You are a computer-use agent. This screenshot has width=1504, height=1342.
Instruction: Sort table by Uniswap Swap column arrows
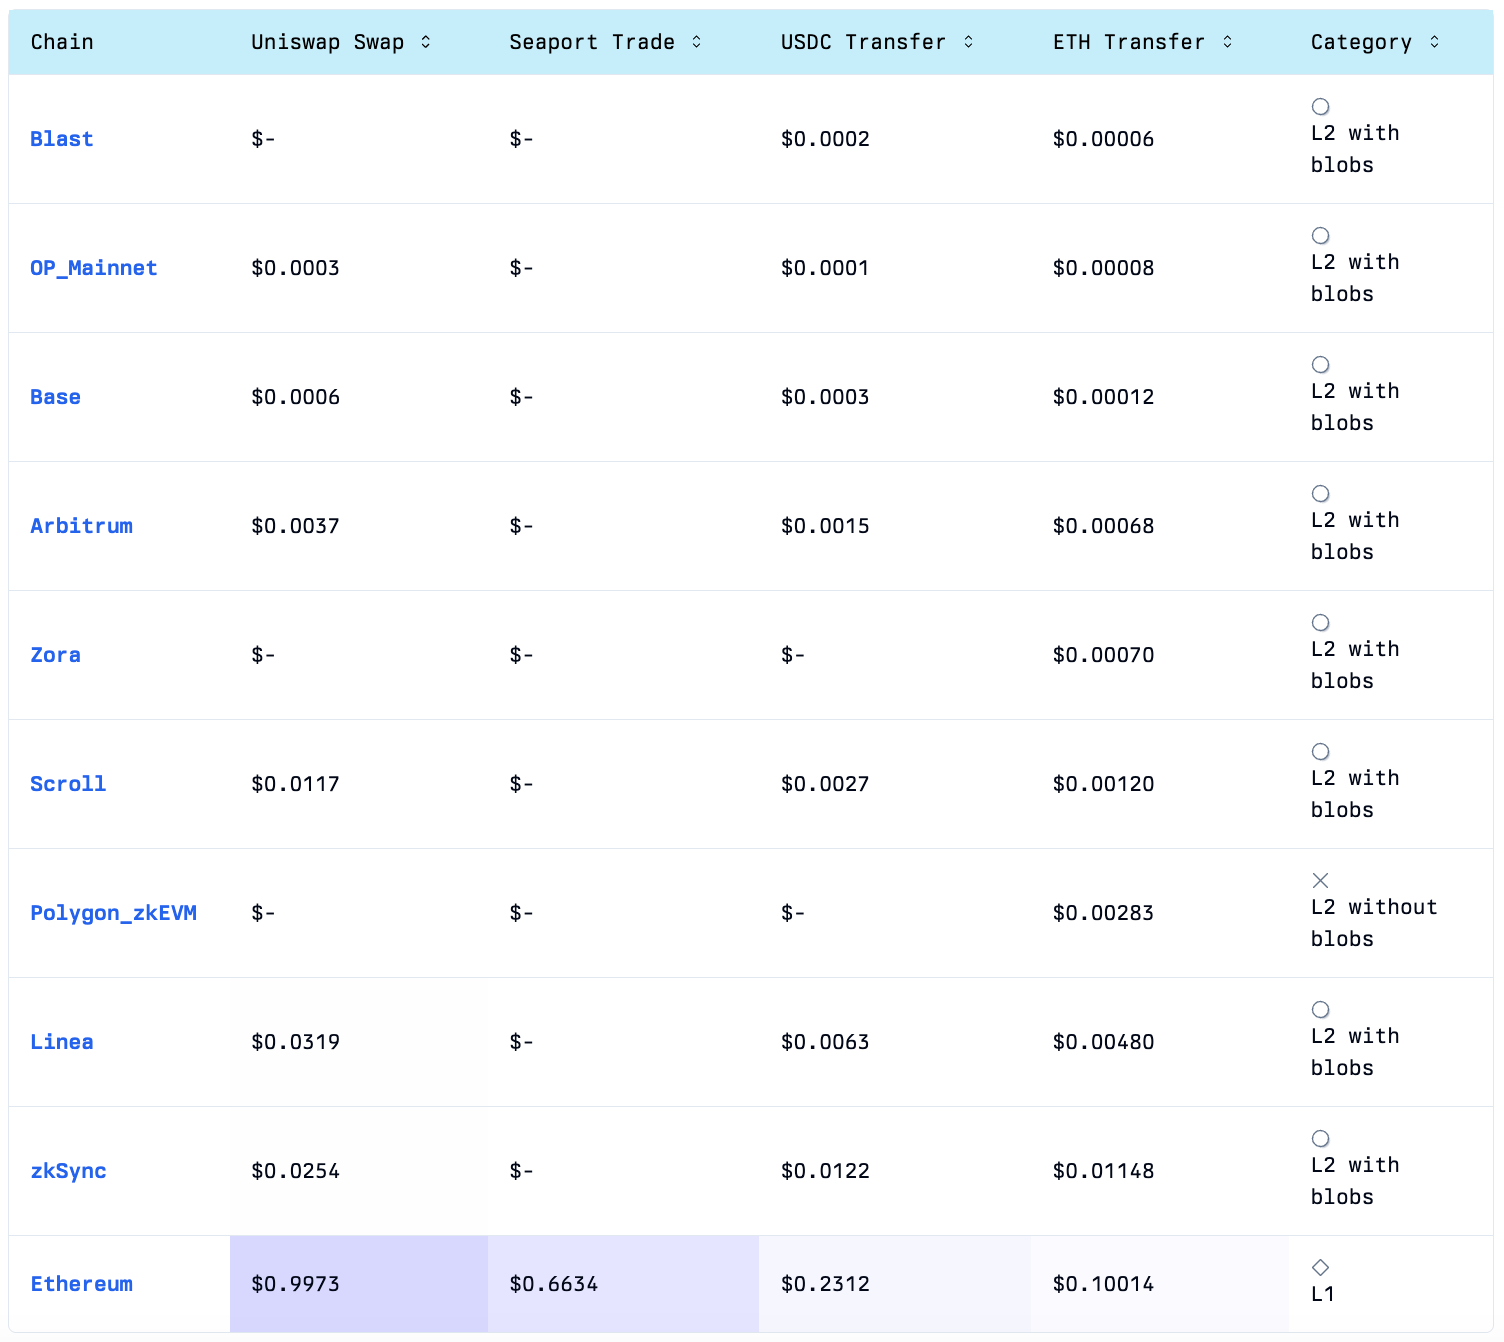click(x=426, y=42)
